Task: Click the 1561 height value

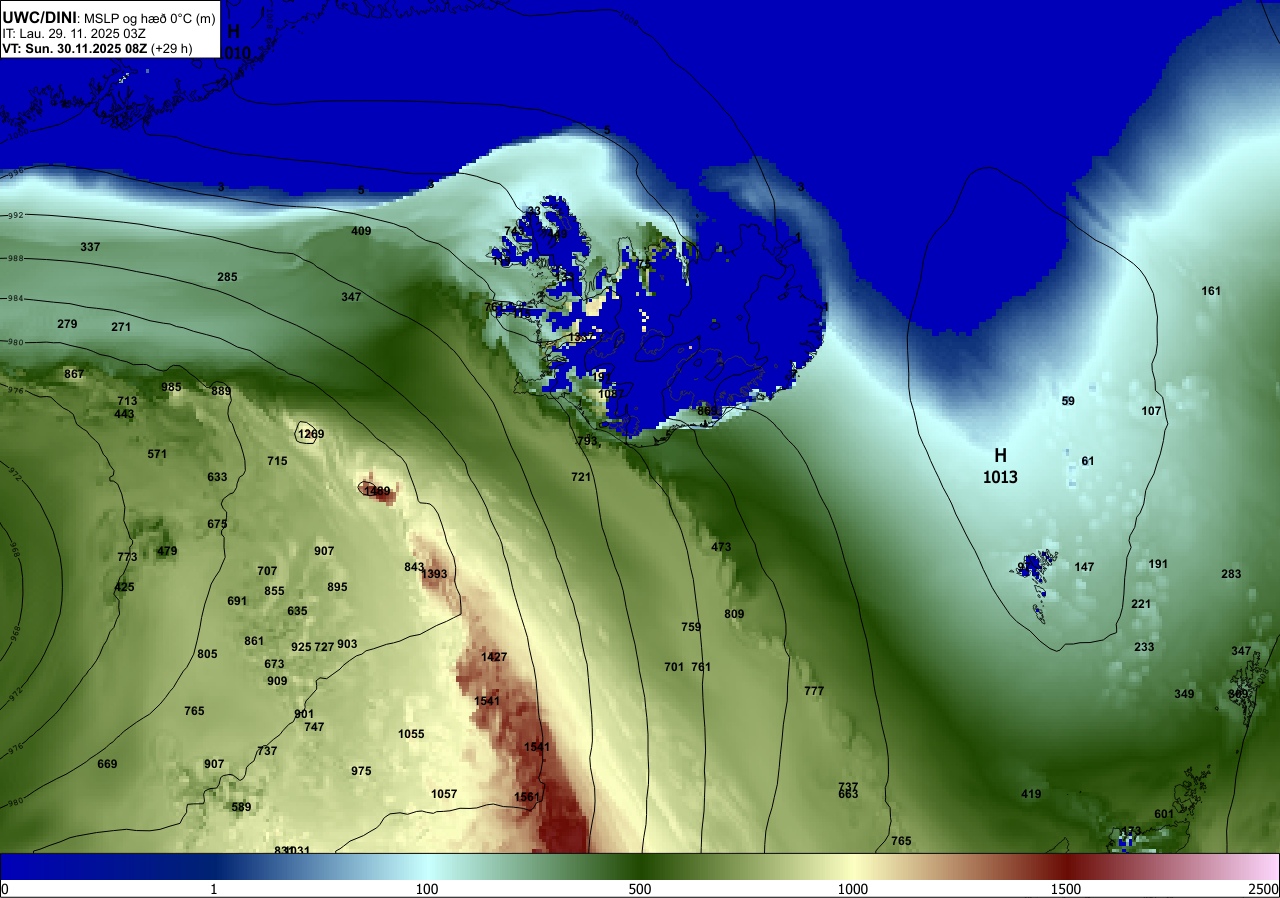Action: point(527,797)
